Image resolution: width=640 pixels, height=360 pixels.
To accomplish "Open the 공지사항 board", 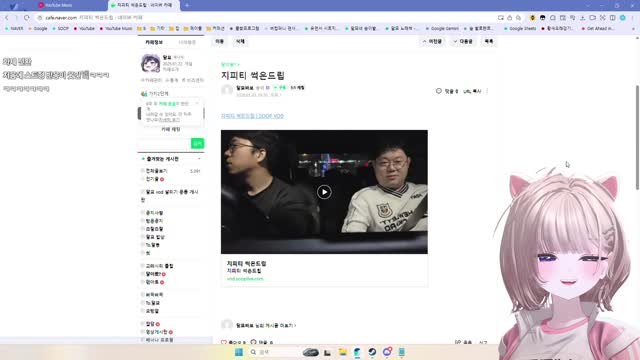I will click(154, 213).
